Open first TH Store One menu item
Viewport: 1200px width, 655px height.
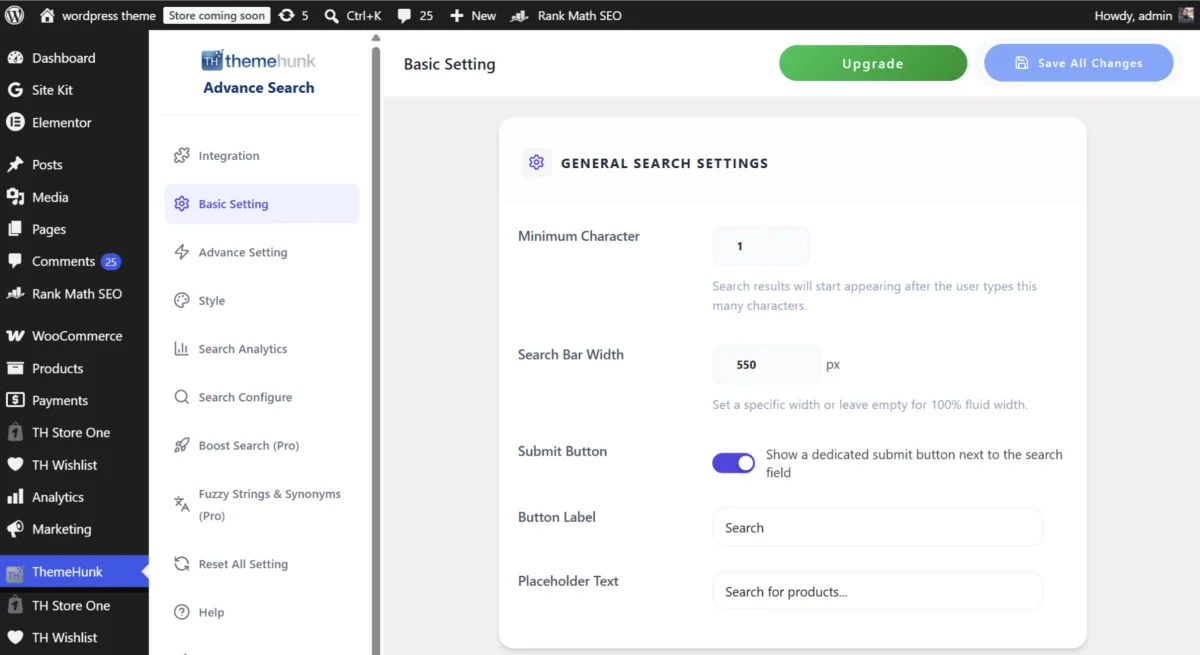coord(74,433)
